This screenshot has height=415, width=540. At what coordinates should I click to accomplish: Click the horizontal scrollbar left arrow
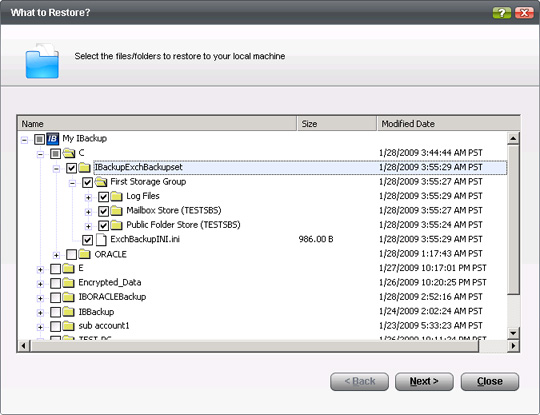click(23, 346)
